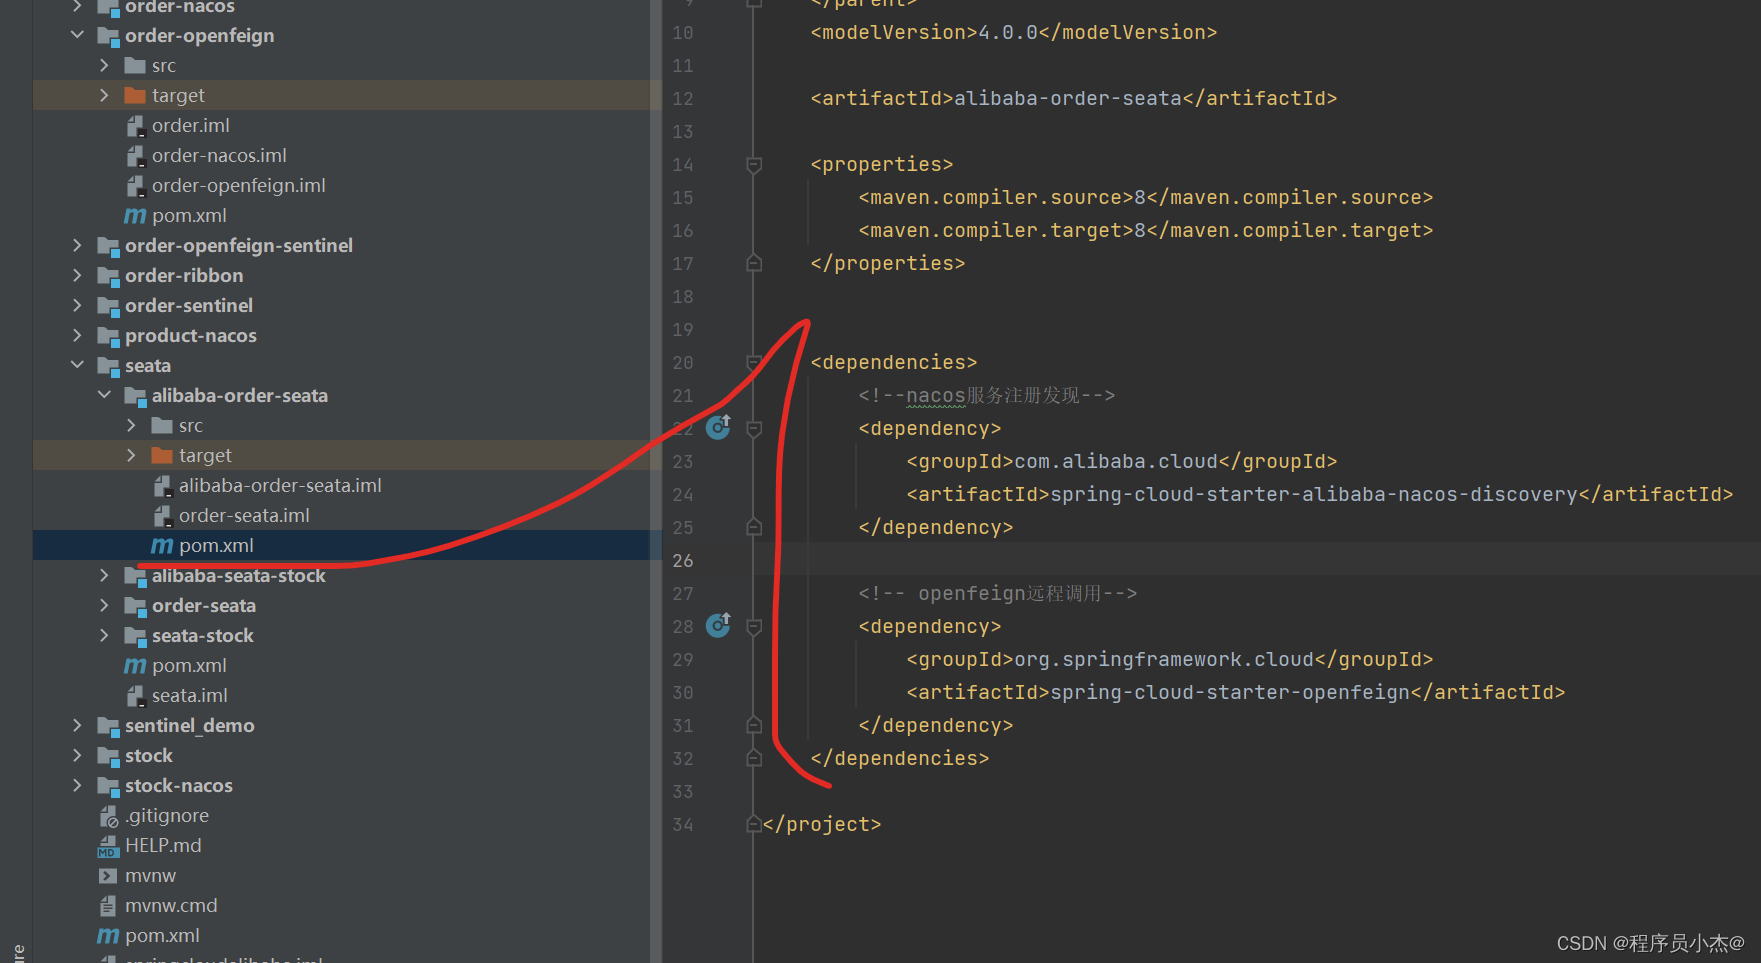
Task: Expand the stock-nacos module
Action: pos(77,785)
